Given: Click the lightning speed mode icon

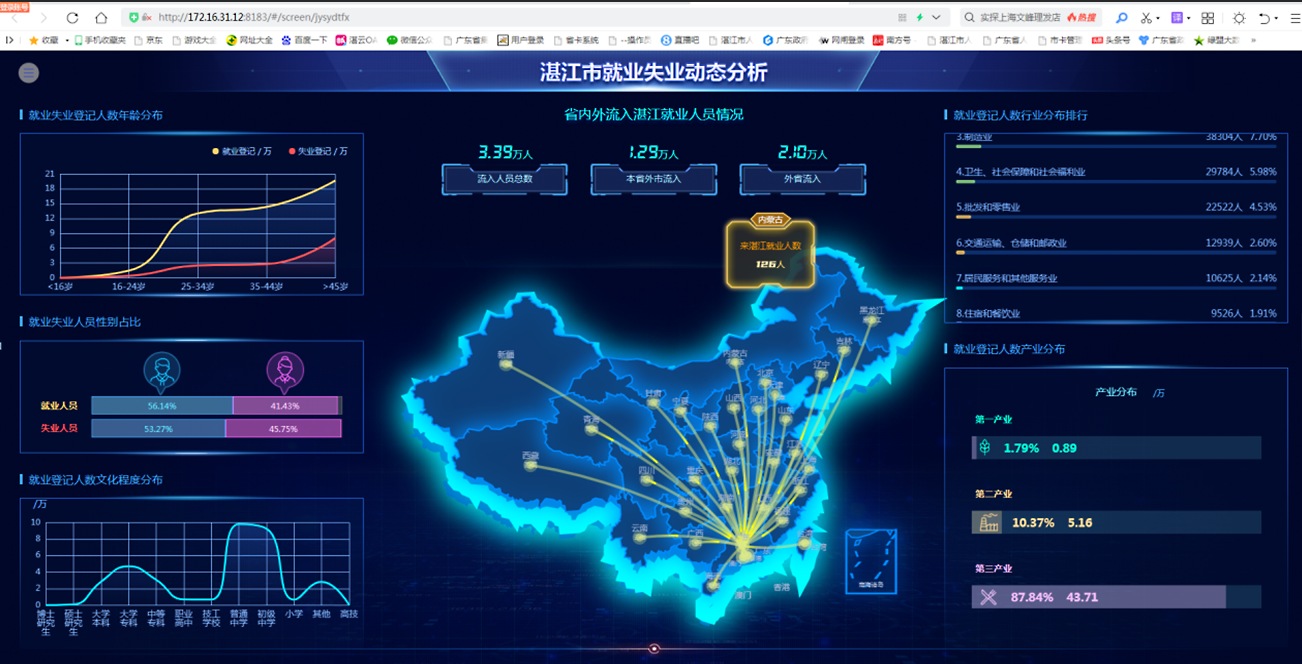Looking at the screenshot, I should pyautogui.click(x=919, y=18).
